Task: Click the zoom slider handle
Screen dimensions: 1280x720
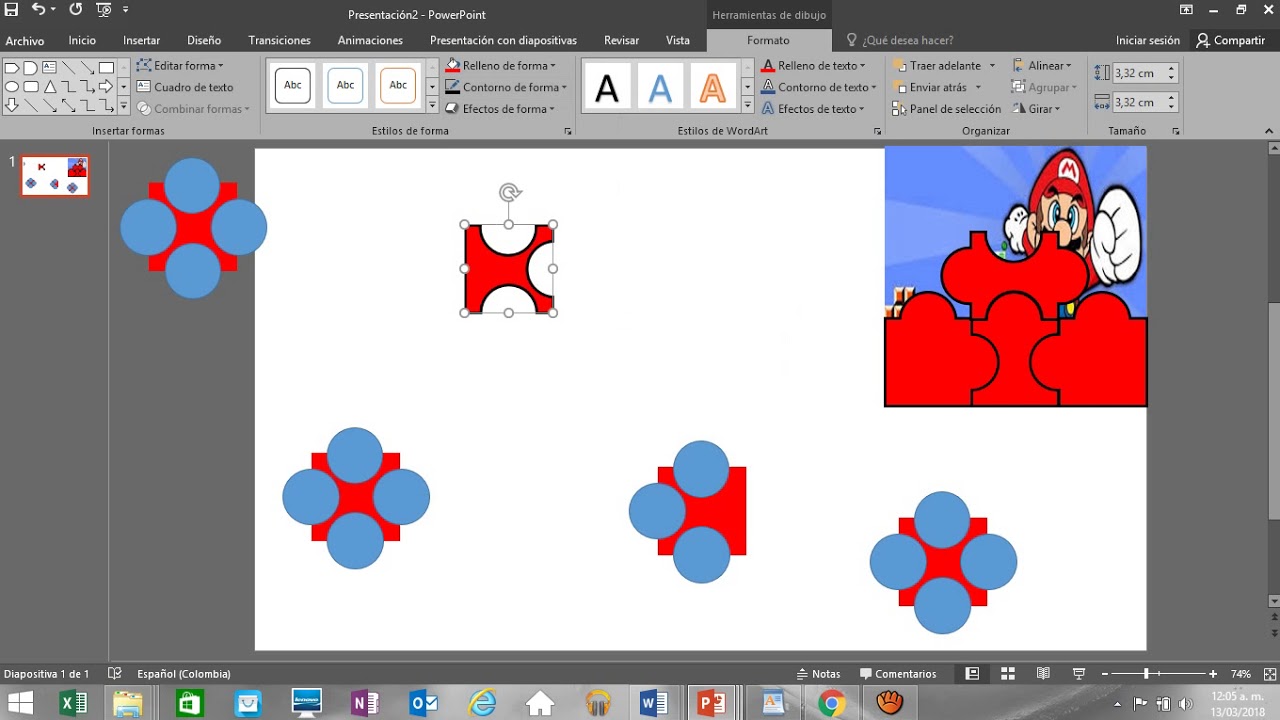Action: [x=1146, y=674]
